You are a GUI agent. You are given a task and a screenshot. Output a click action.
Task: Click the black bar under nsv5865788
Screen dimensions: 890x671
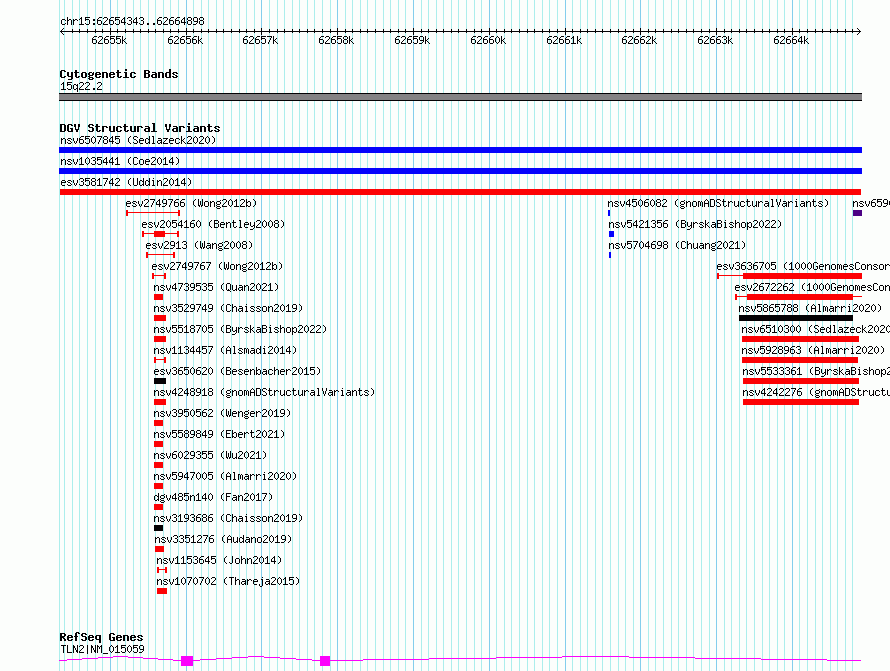pyautogui.click(x=796, y=318)
